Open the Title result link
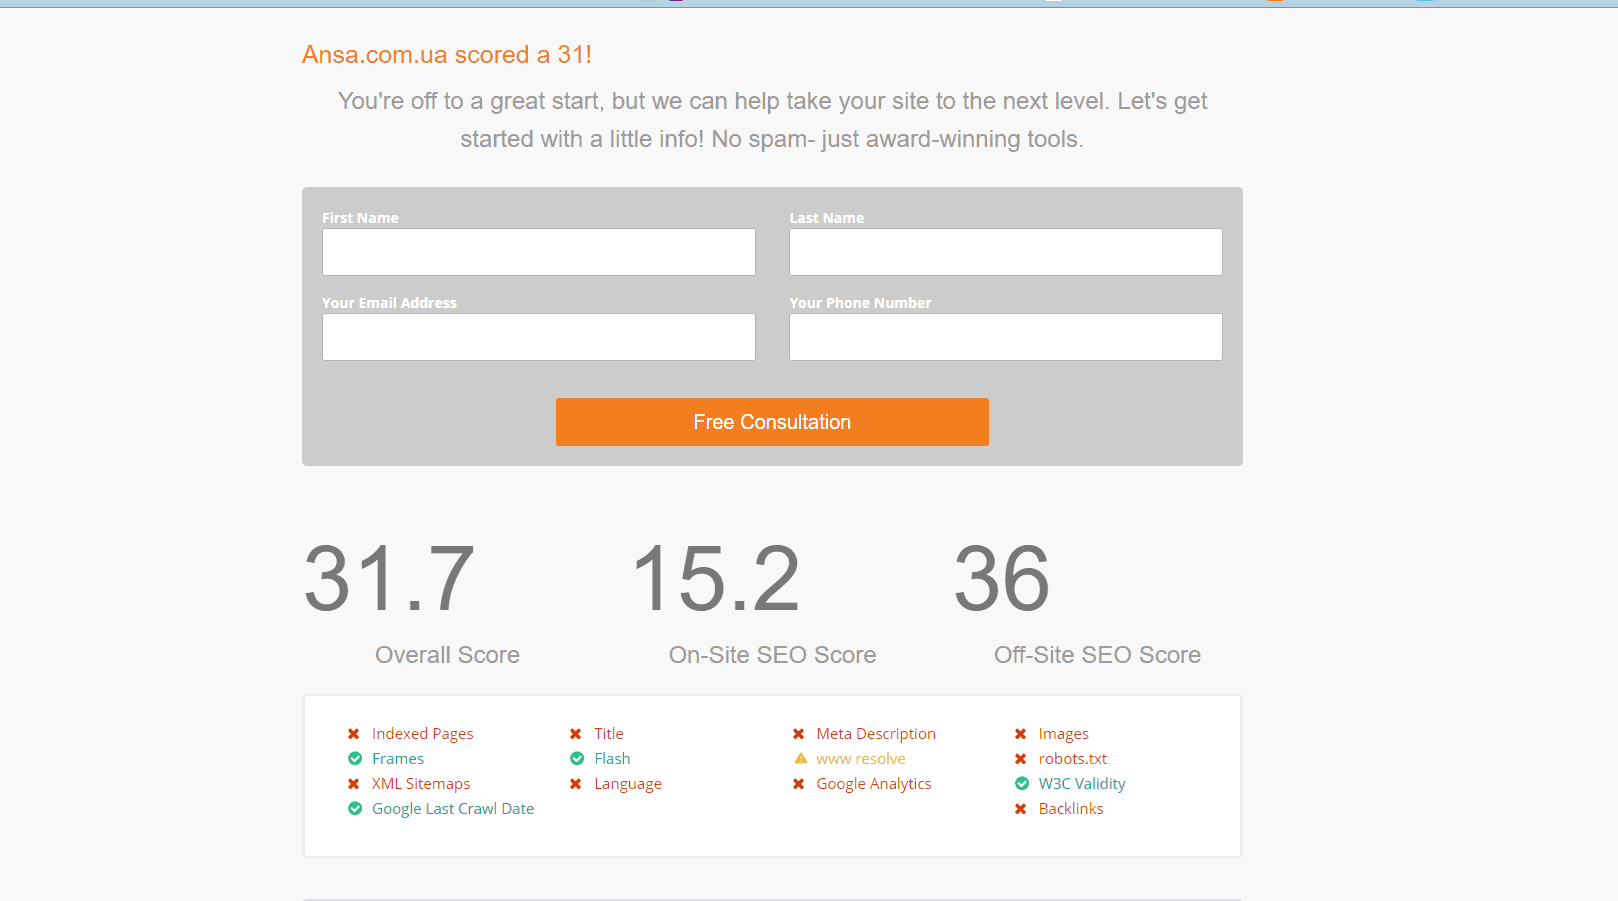The image size is (1618, 901). tap(609, 734)
